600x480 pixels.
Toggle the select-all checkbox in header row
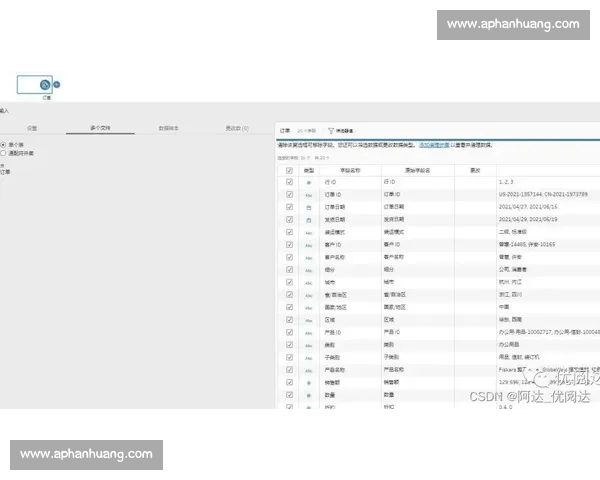point(289,170)
